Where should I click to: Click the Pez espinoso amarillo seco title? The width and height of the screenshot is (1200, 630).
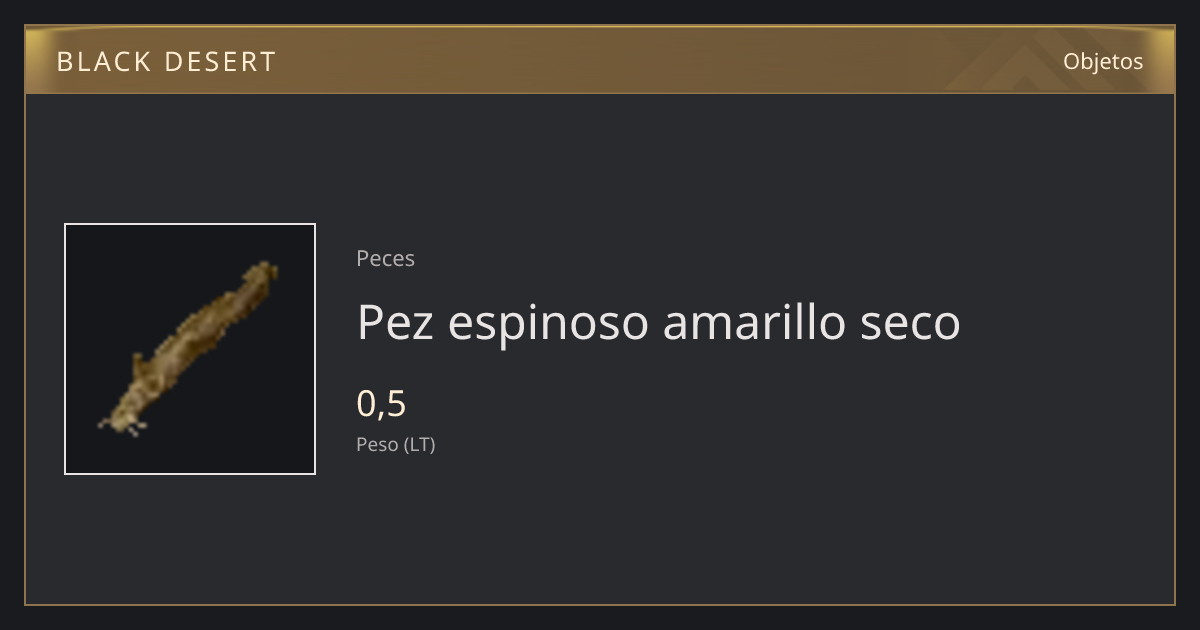(658, 323)
